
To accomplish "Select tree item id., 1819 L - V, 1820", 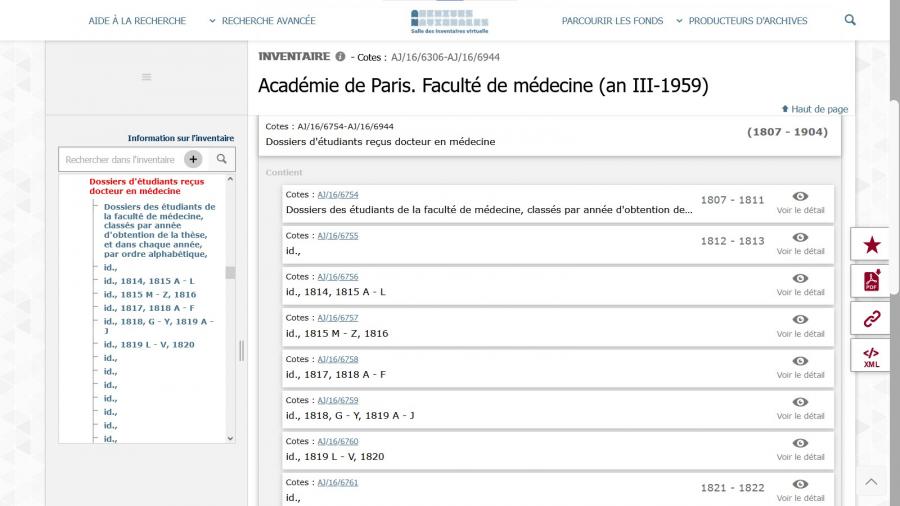I will point(149,345).
